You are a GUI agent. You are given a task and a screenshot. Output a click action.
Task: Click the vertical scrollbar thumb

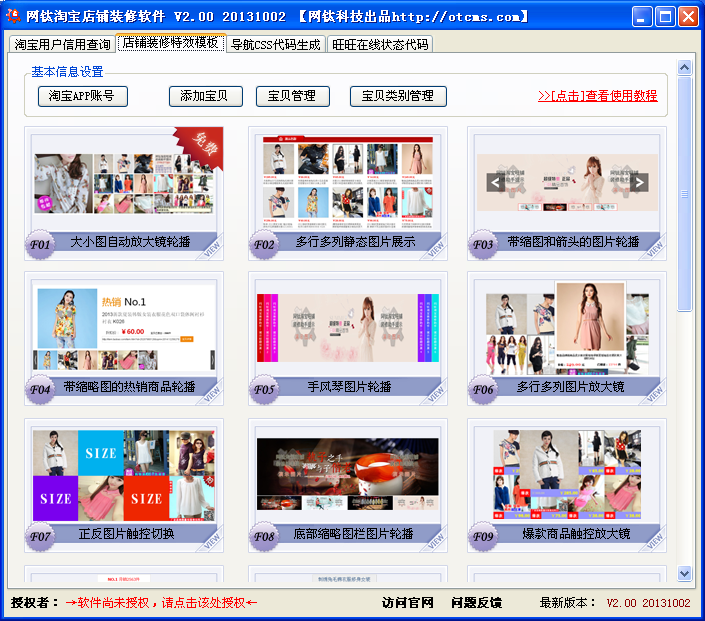tap(684, 194)
